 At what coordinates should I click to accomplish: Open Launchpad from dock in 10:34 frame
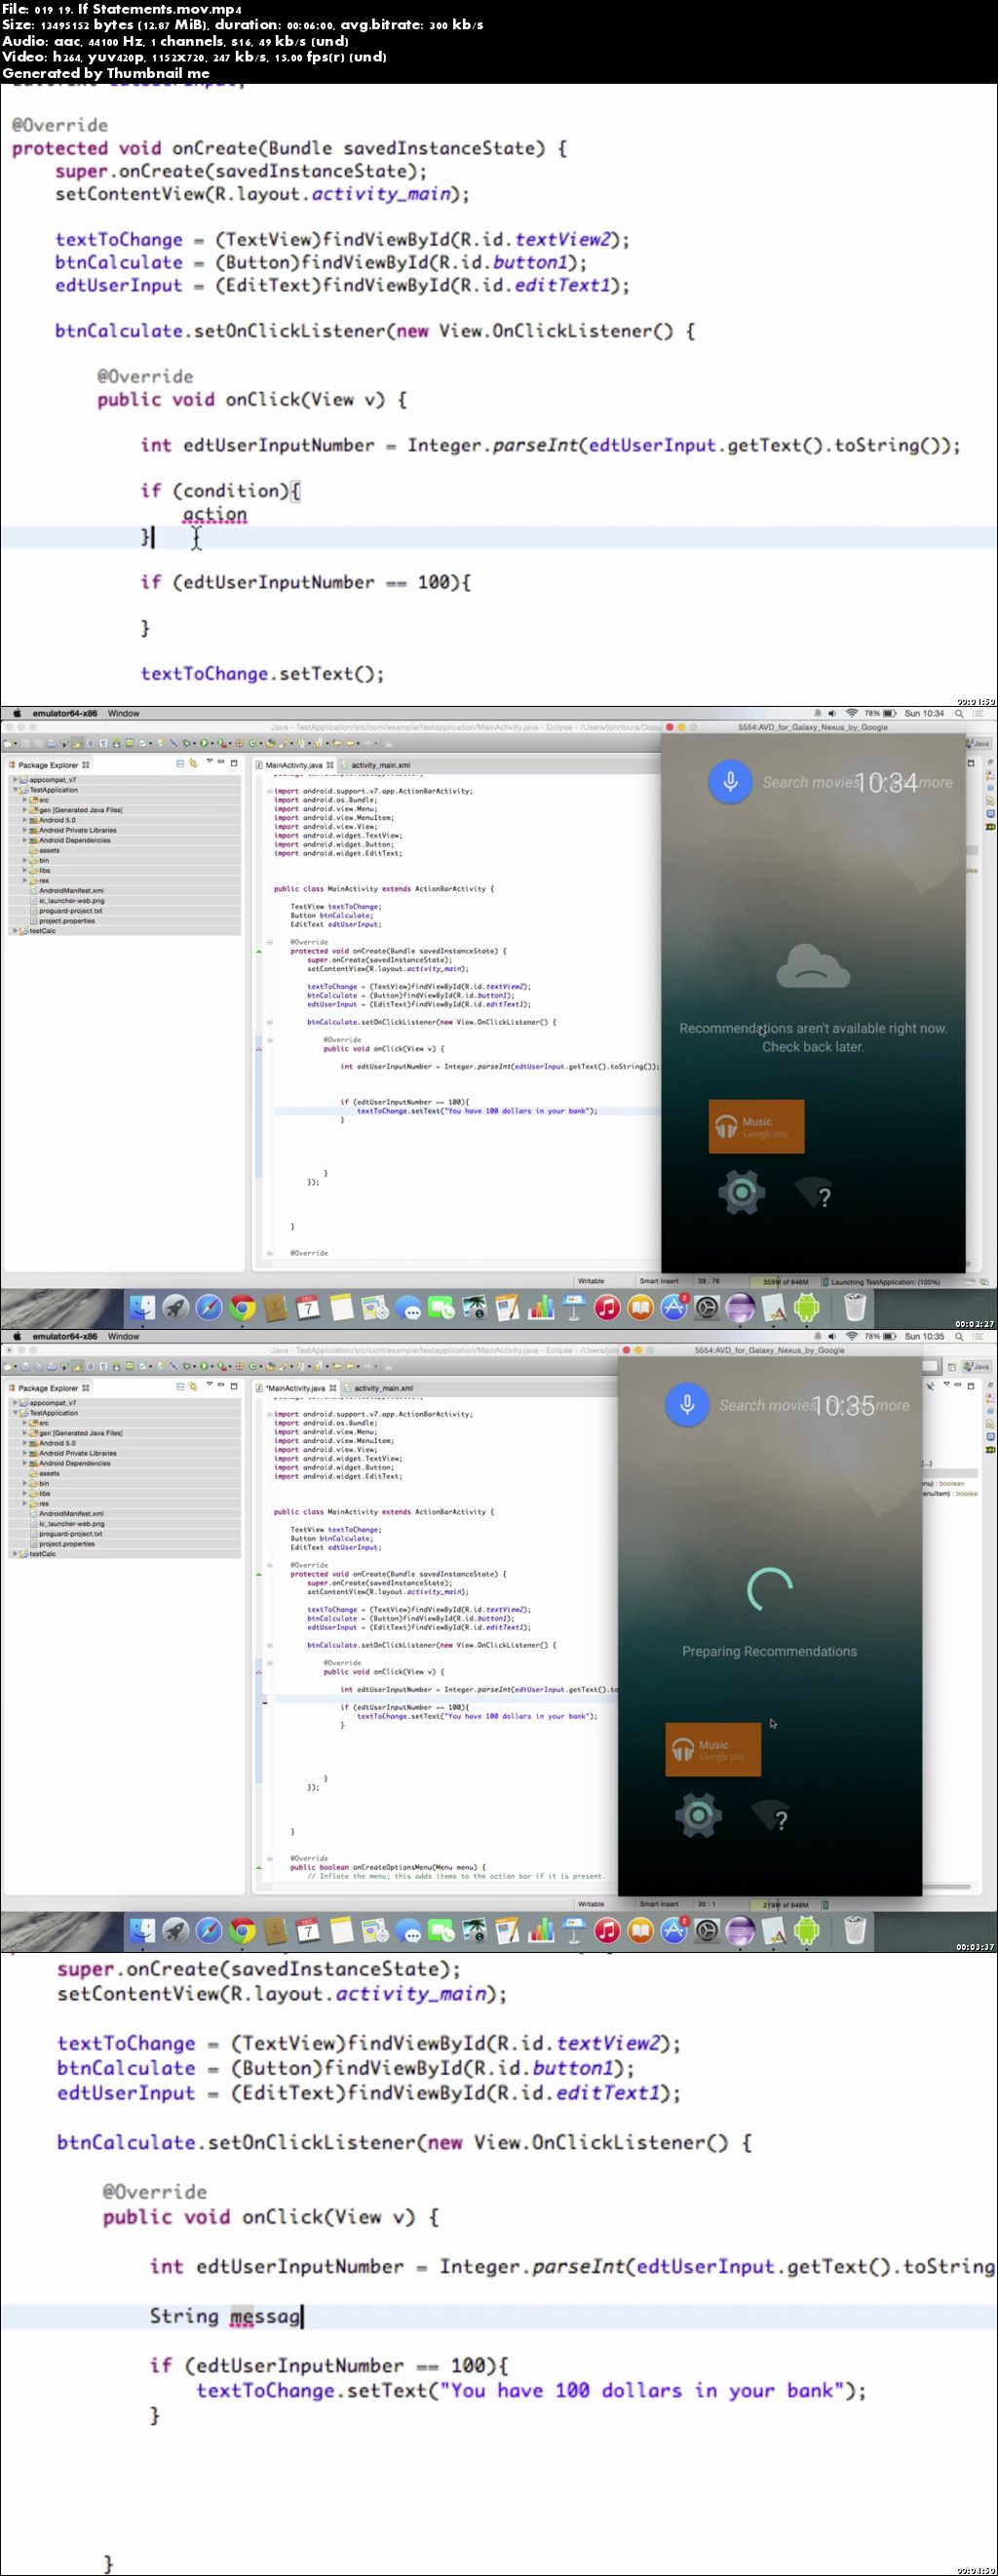(175, 1307)
